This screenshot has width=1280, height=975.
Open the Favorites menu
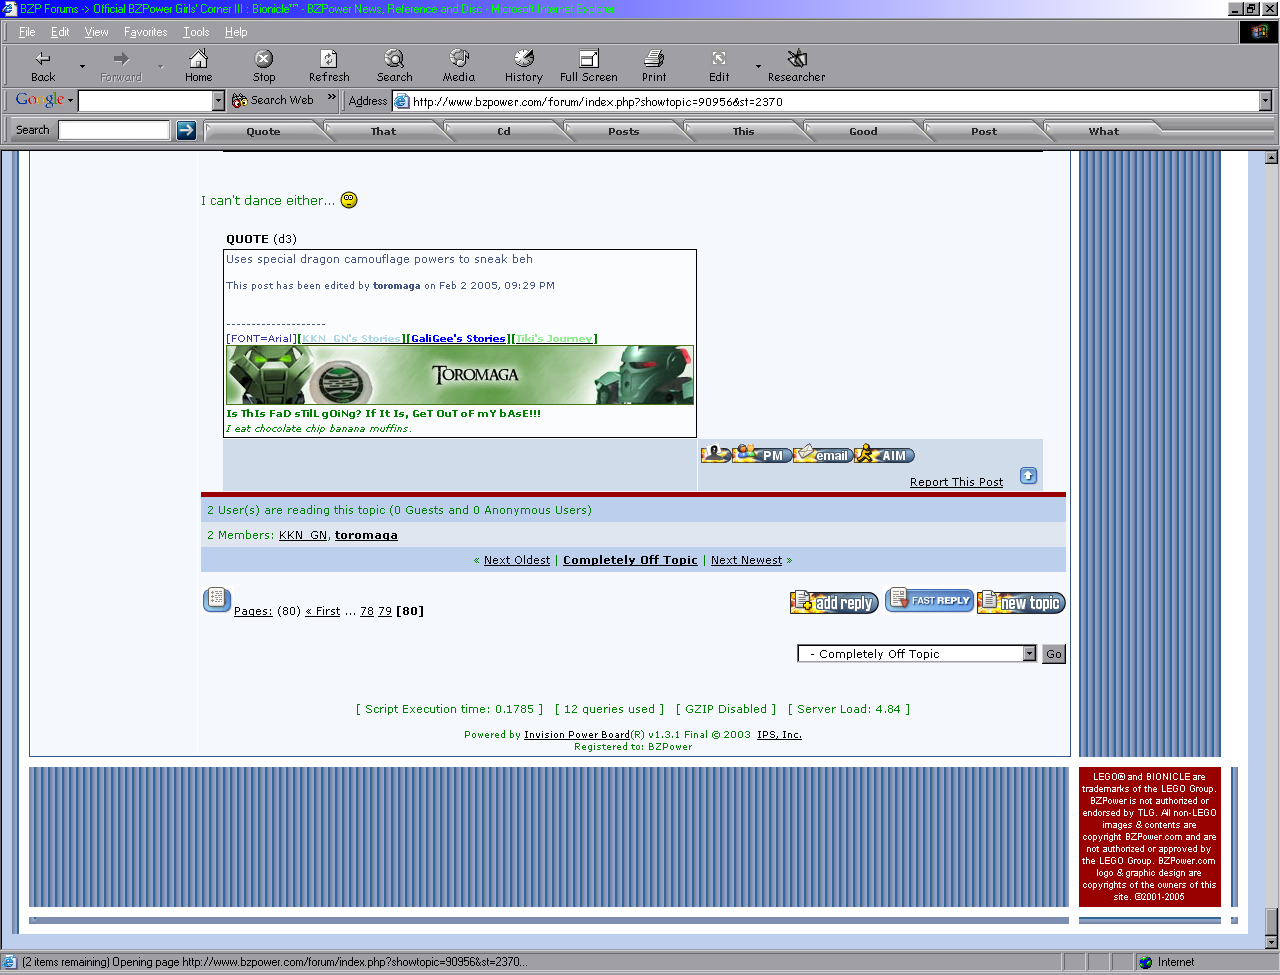(145, 31)
